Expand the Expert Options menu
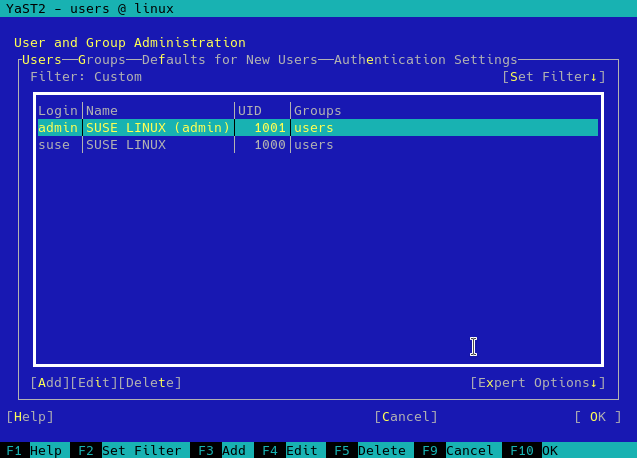Image resolution: width=637 pixels, height=458 pixels. 537,382
